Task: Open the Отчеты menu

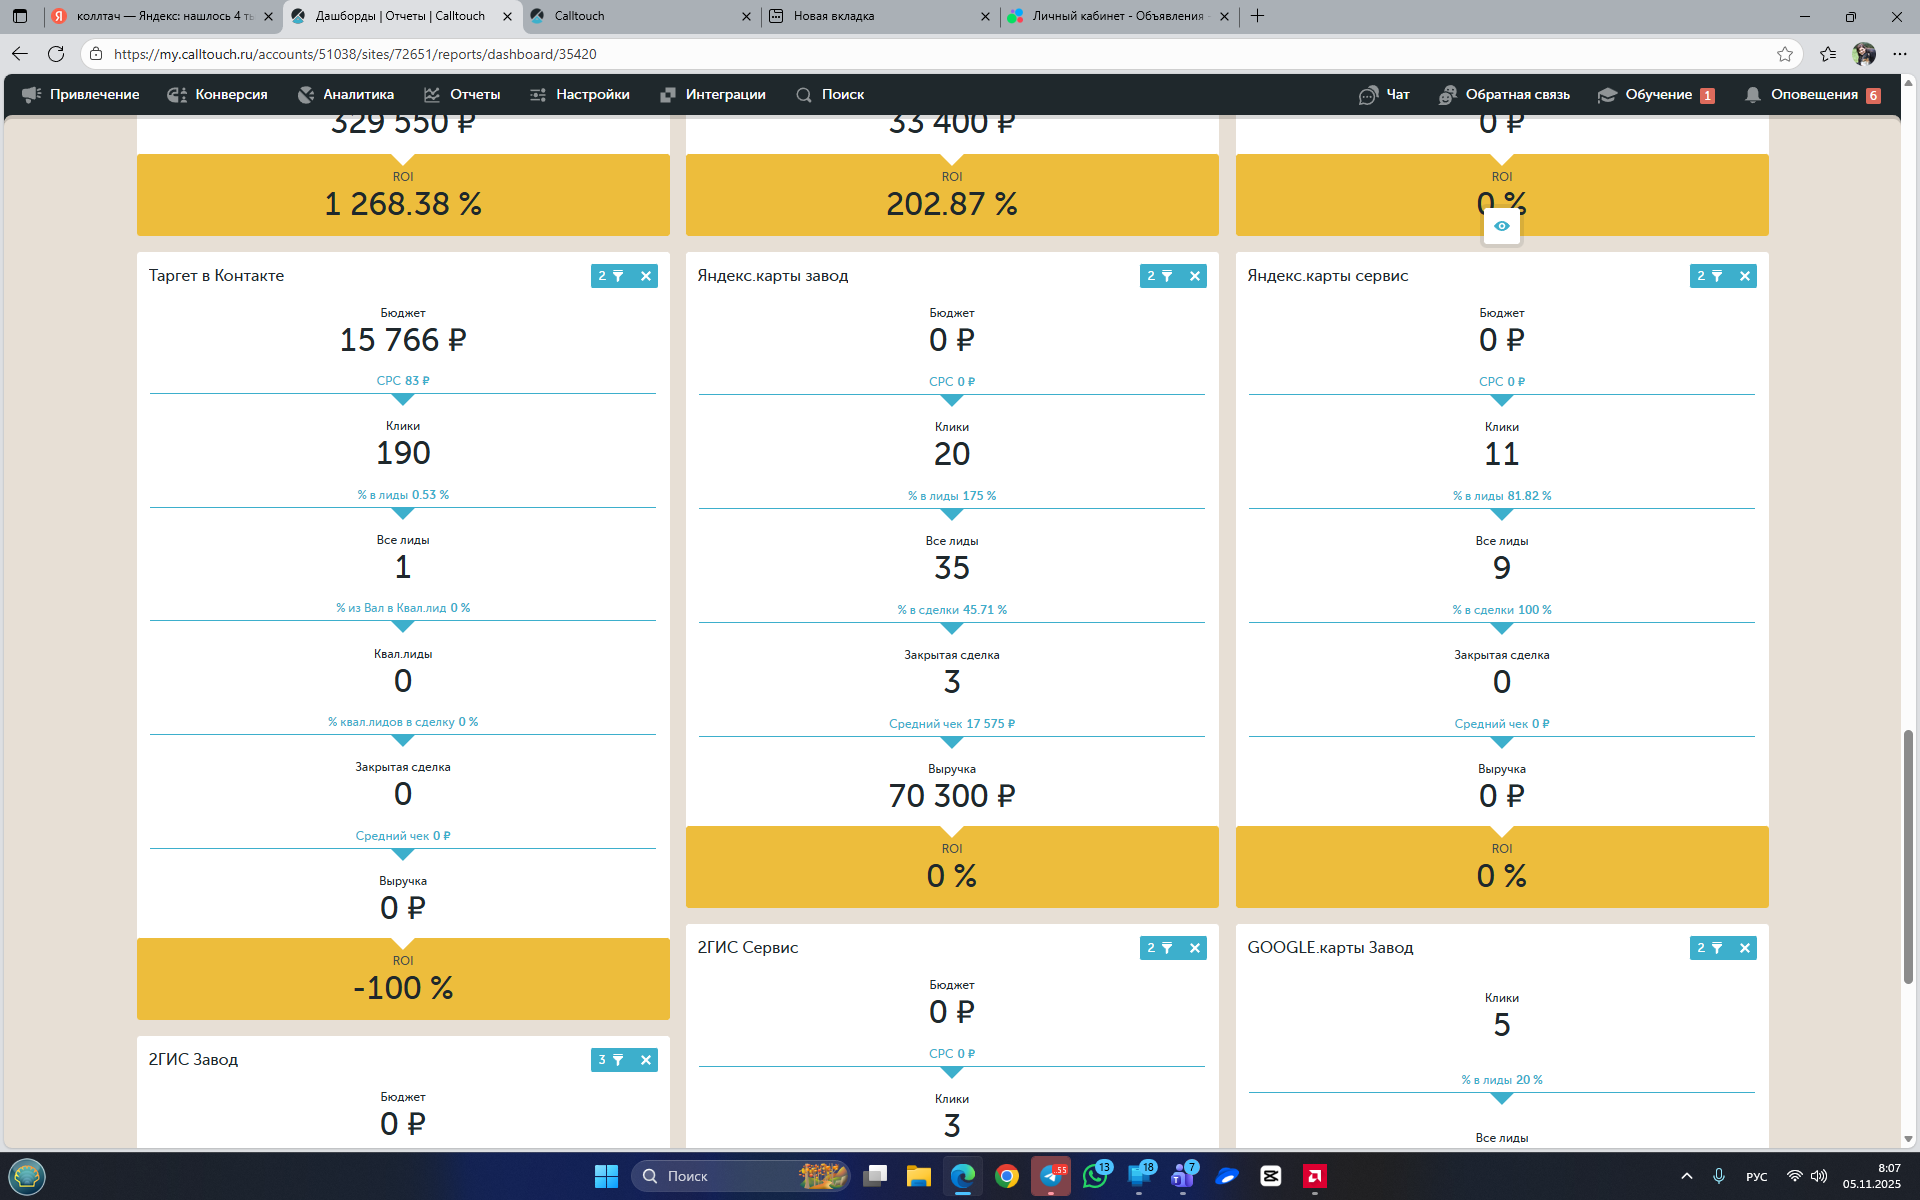Action: [462, 95]
